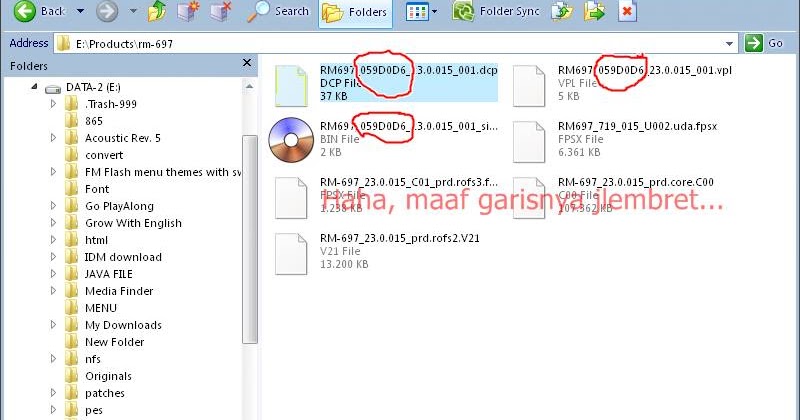Click the Go button

coord(764,43)
